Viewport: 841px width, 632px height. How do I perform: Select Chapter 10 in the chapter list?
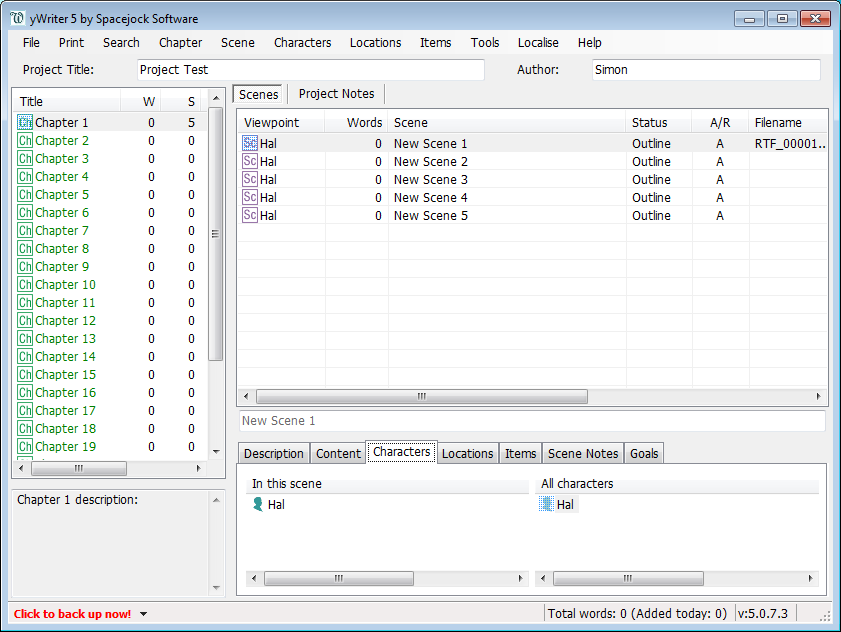[x=63, y=284]
